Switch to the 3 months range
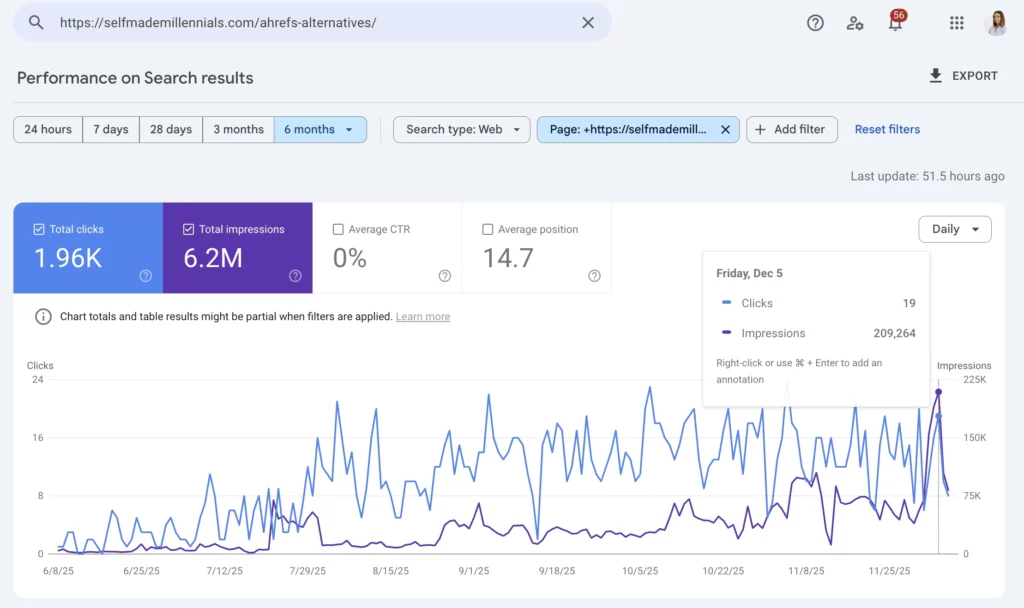This screenshot has width=1024, height=608. click(x=238, y=129)
